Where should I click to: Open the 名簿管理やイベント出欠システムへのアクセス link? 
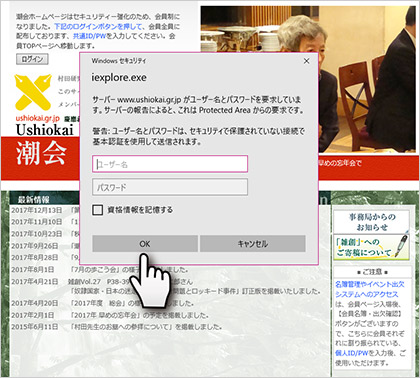[369, 289]
